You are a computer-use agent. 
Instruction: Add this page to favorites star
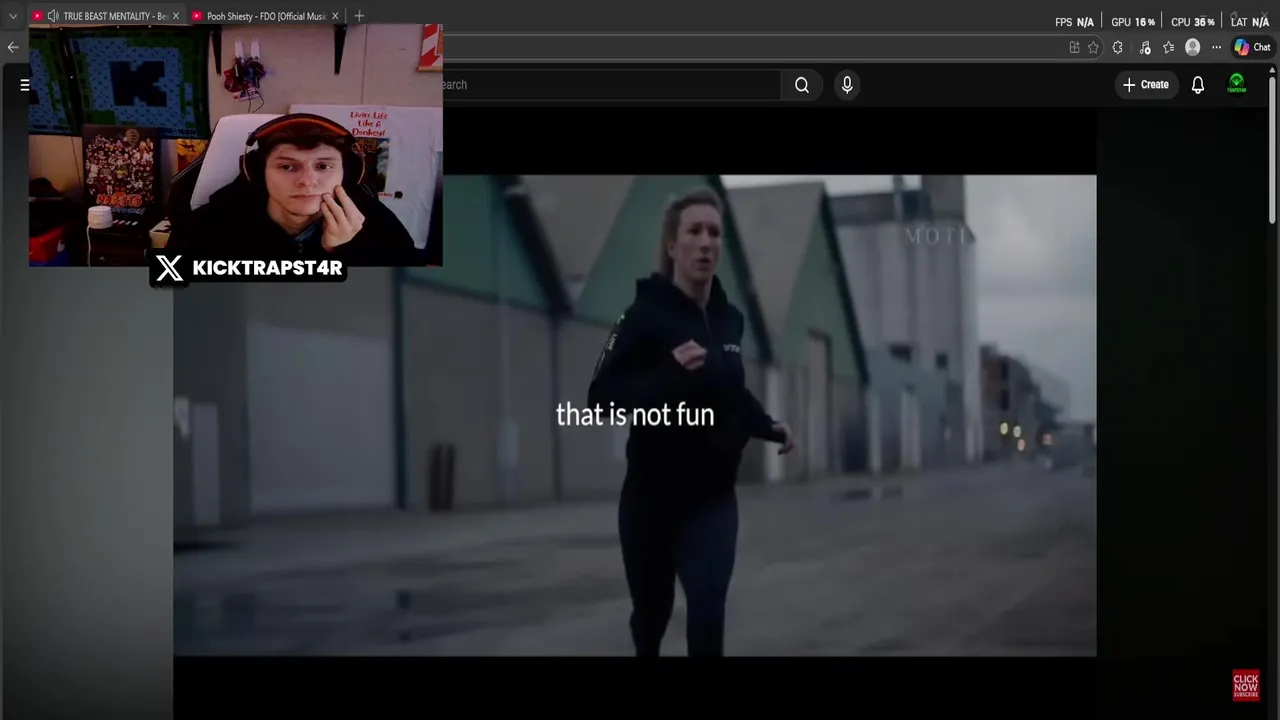pyautogui.click(x=1093, y=47)
